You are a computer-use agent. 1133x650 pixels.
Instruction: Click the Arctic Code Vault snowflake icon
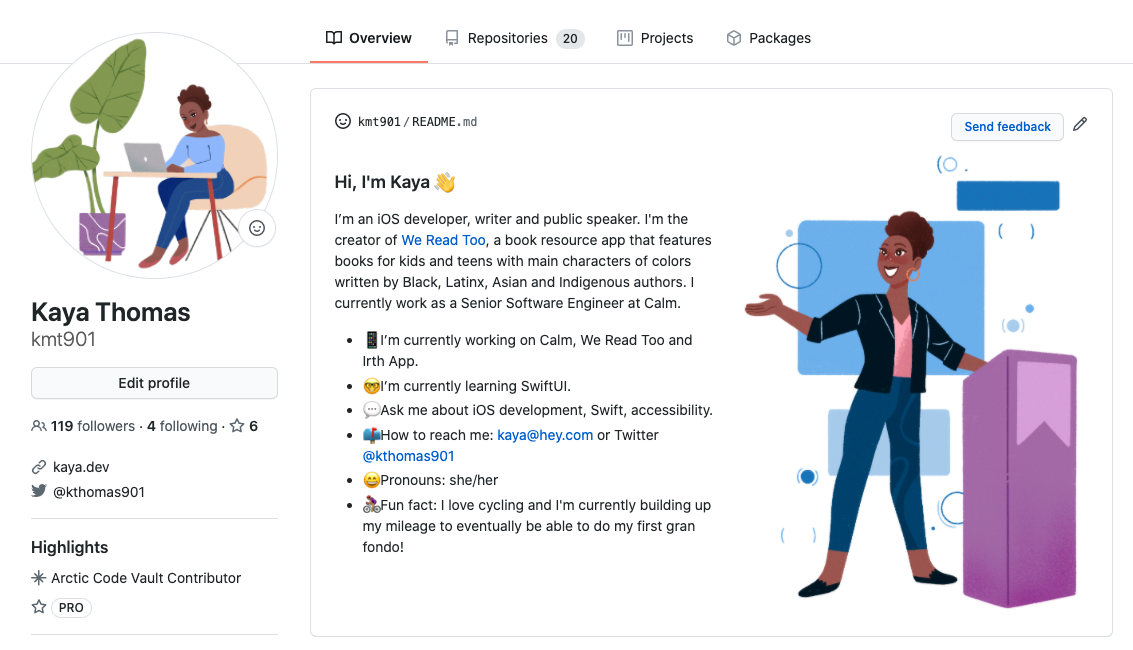coord(39,578)
